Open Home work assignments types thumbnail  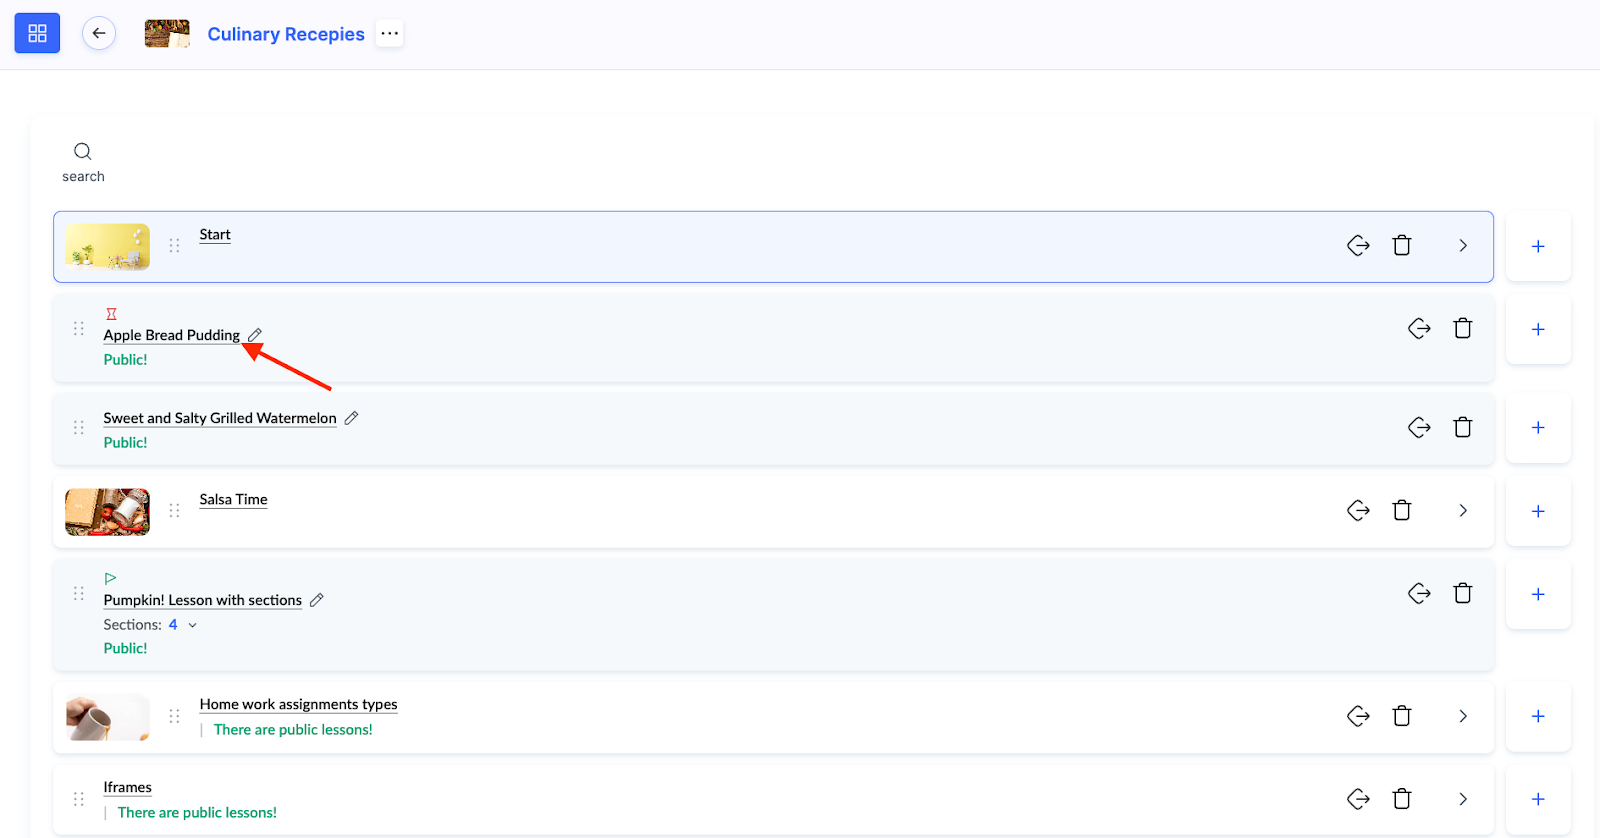pos(108,717)
